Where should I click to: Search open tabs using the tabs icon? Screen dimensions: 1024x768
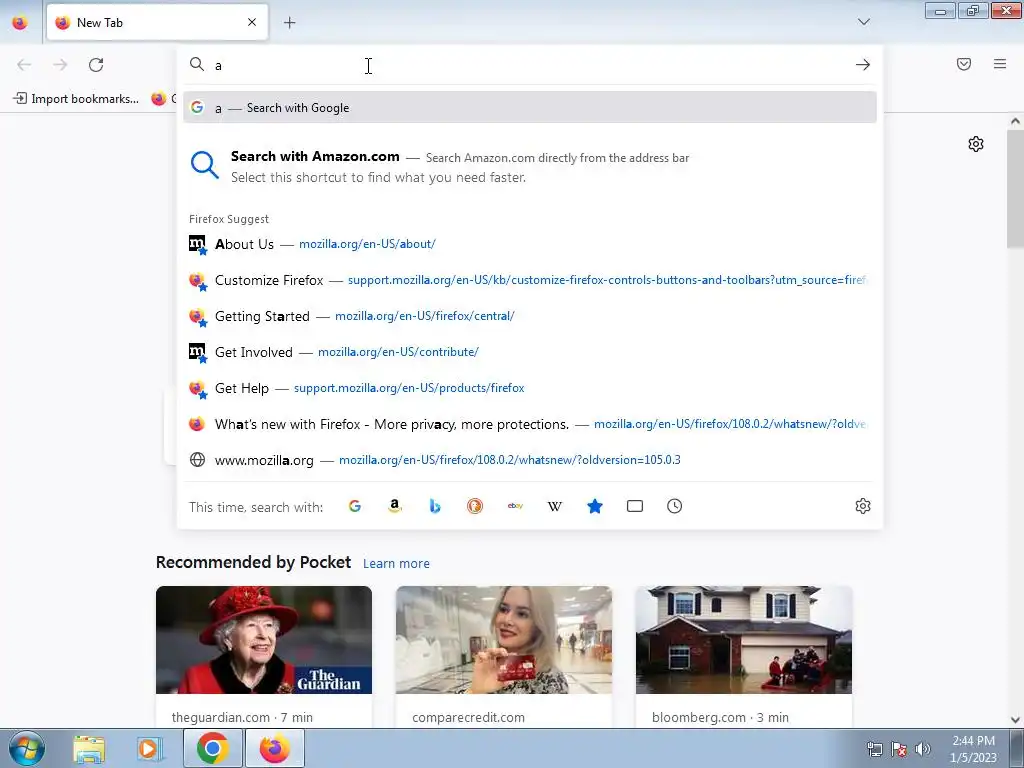(635, 506)
